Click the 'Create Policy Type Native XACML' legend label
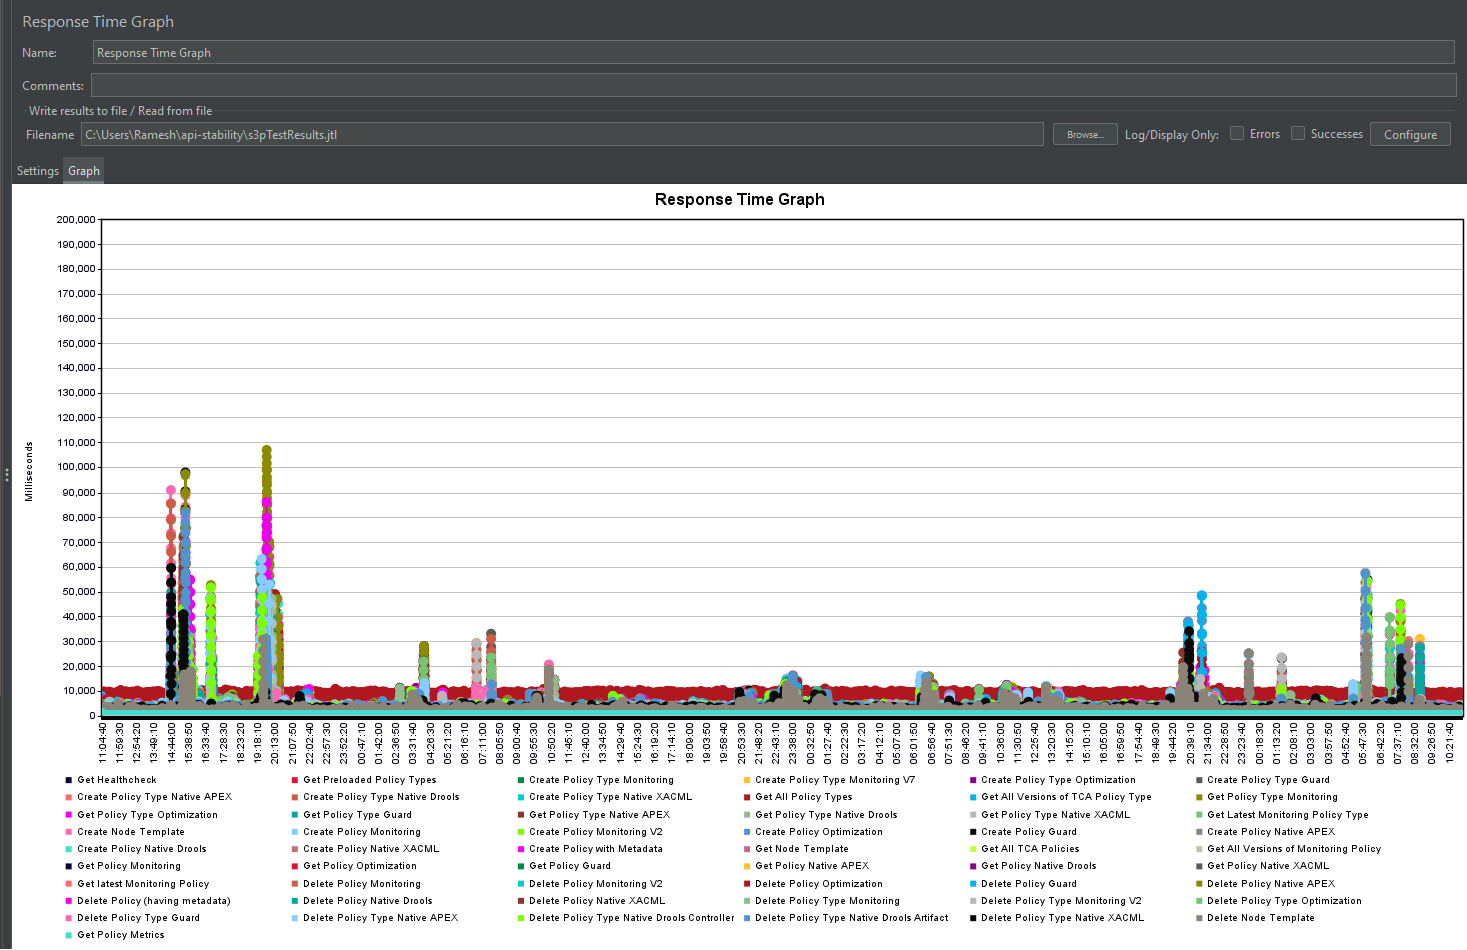This screenshot has height=950, width=1467. (x=610, y=797)
